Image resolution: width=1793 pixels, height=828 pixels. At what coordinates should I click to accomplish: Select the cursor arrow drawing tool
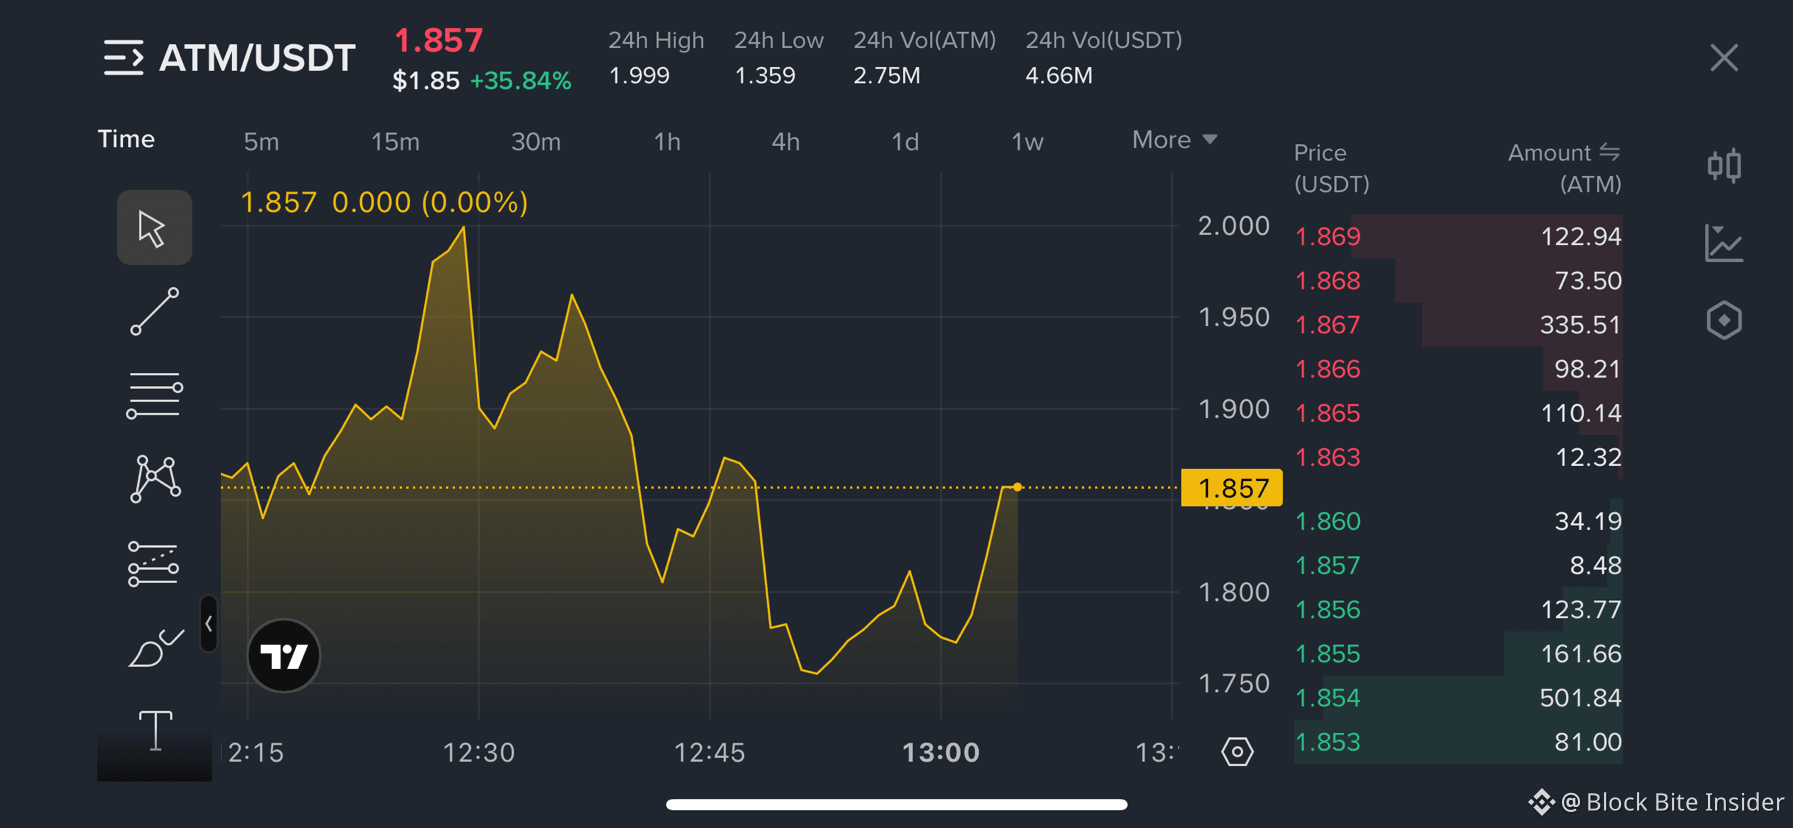[x=154, y=228]
